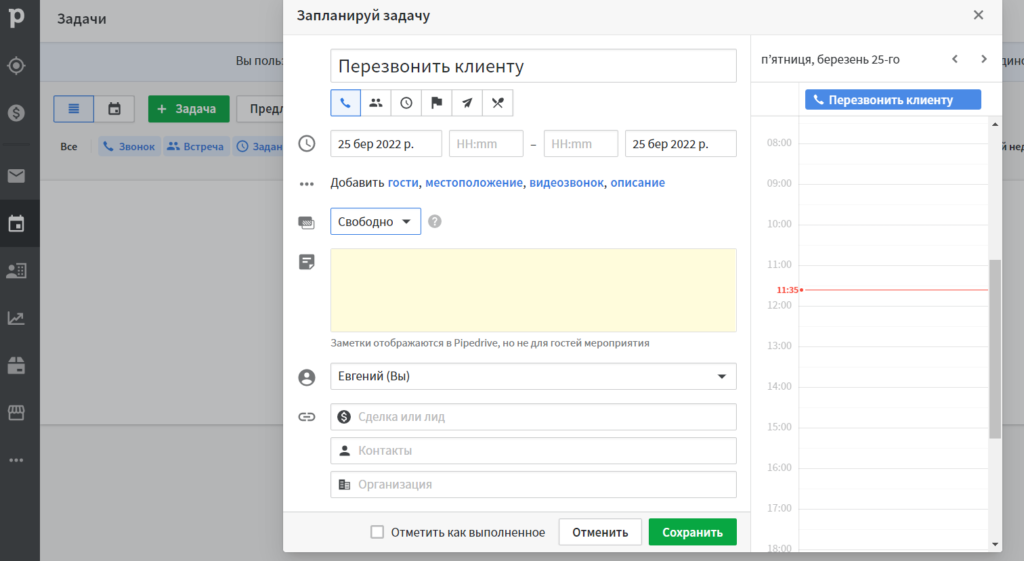Select the email paper-plane type icon
The image size is (1024, 561).
[x=467, y=103]
